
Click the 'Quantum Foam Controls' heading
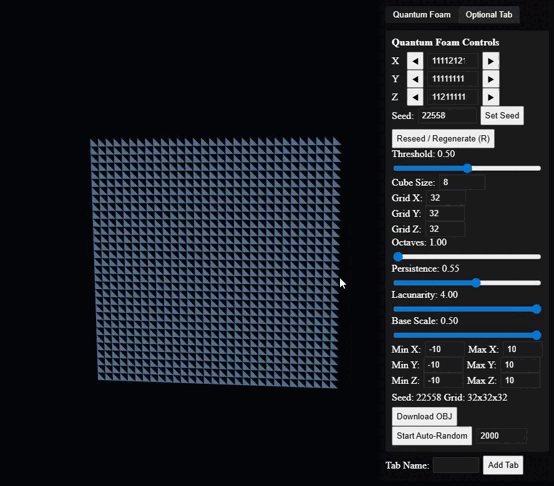point(445,42)
